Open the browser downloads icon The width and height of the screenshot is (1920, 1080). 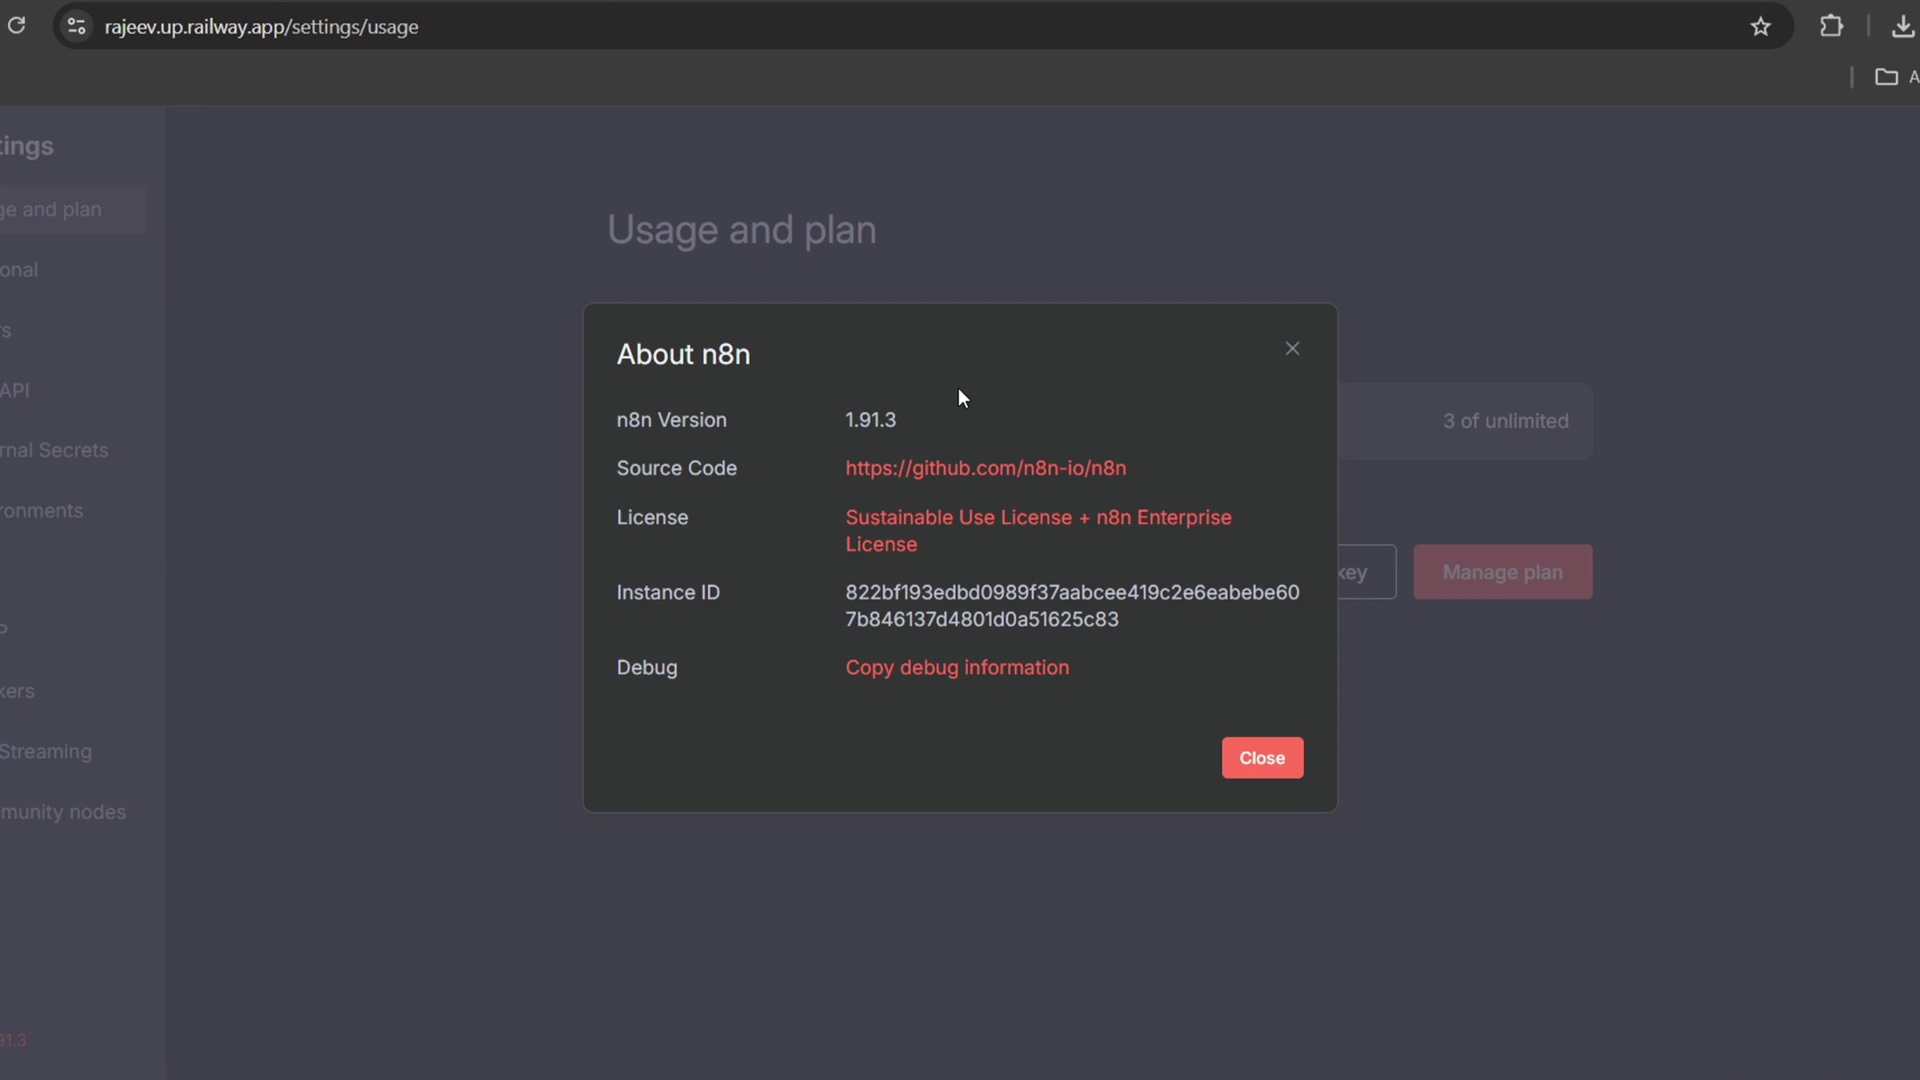[1902, 26]
